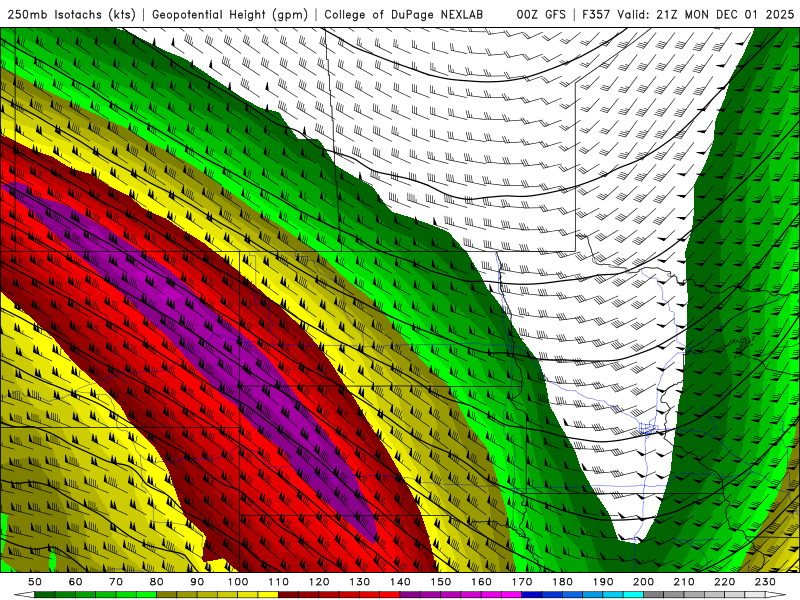Click the 160 knot label on color bar
Image resolution: width=800 pixels, height=600 pixels.
pyautogui.click(x=482, y=582)
